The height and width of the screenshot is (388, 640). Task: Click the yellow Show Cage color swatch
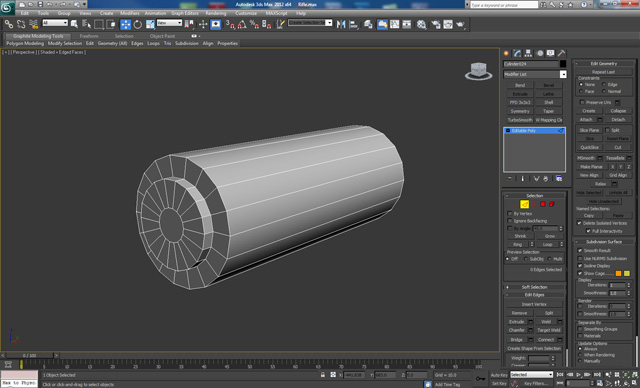627,273
